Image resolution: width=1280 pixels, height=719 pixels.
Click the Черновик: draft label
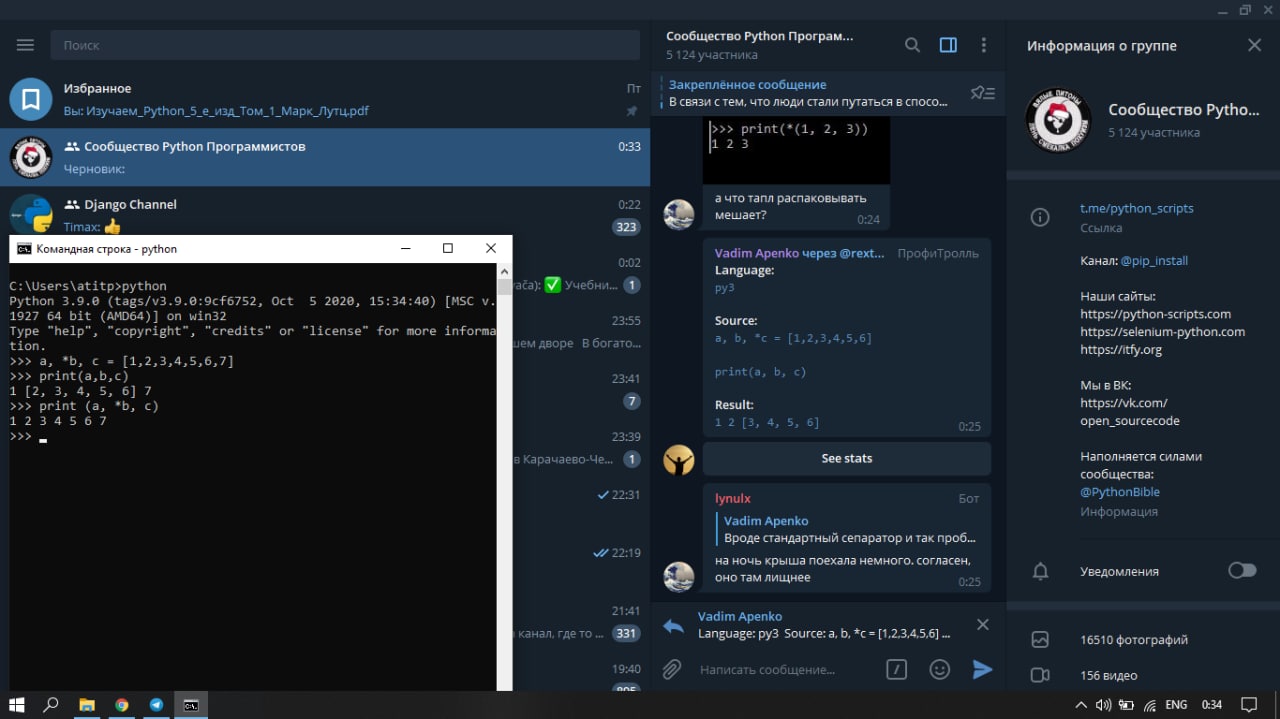pyautogui.click(x=95, y=169)
